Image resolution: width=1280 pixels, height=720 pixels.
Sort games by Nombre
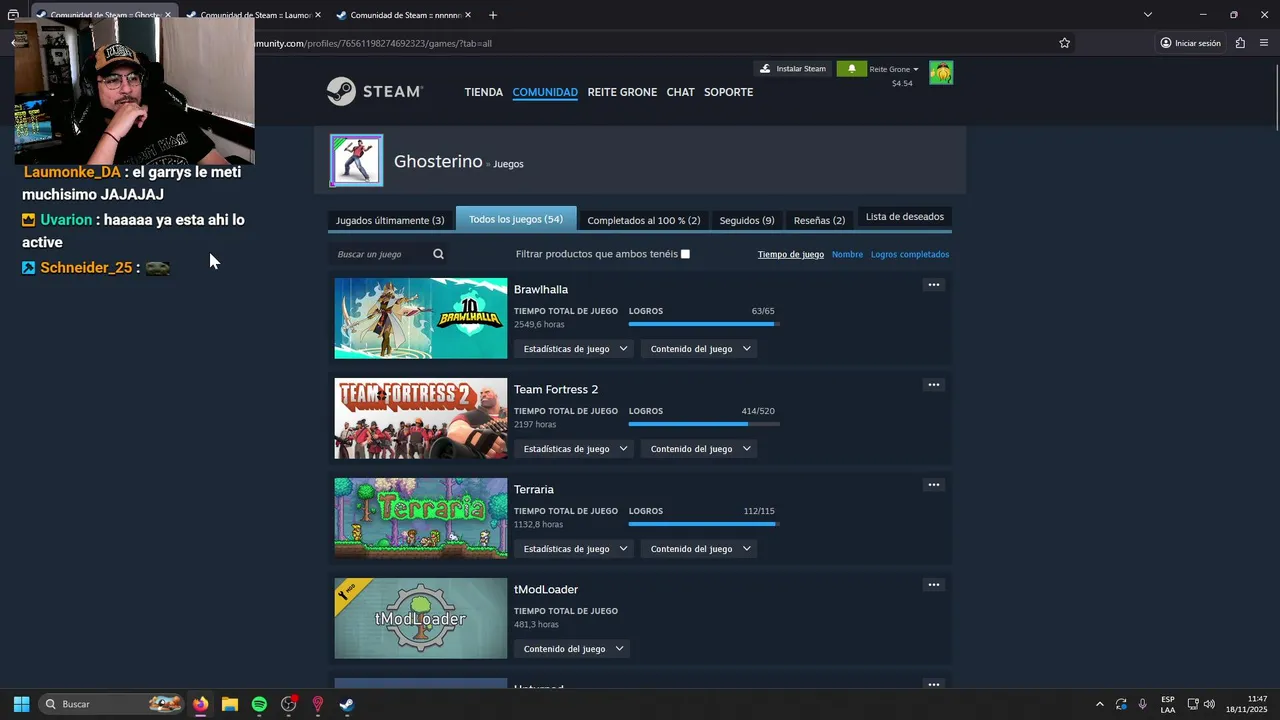tap(847, 254)
